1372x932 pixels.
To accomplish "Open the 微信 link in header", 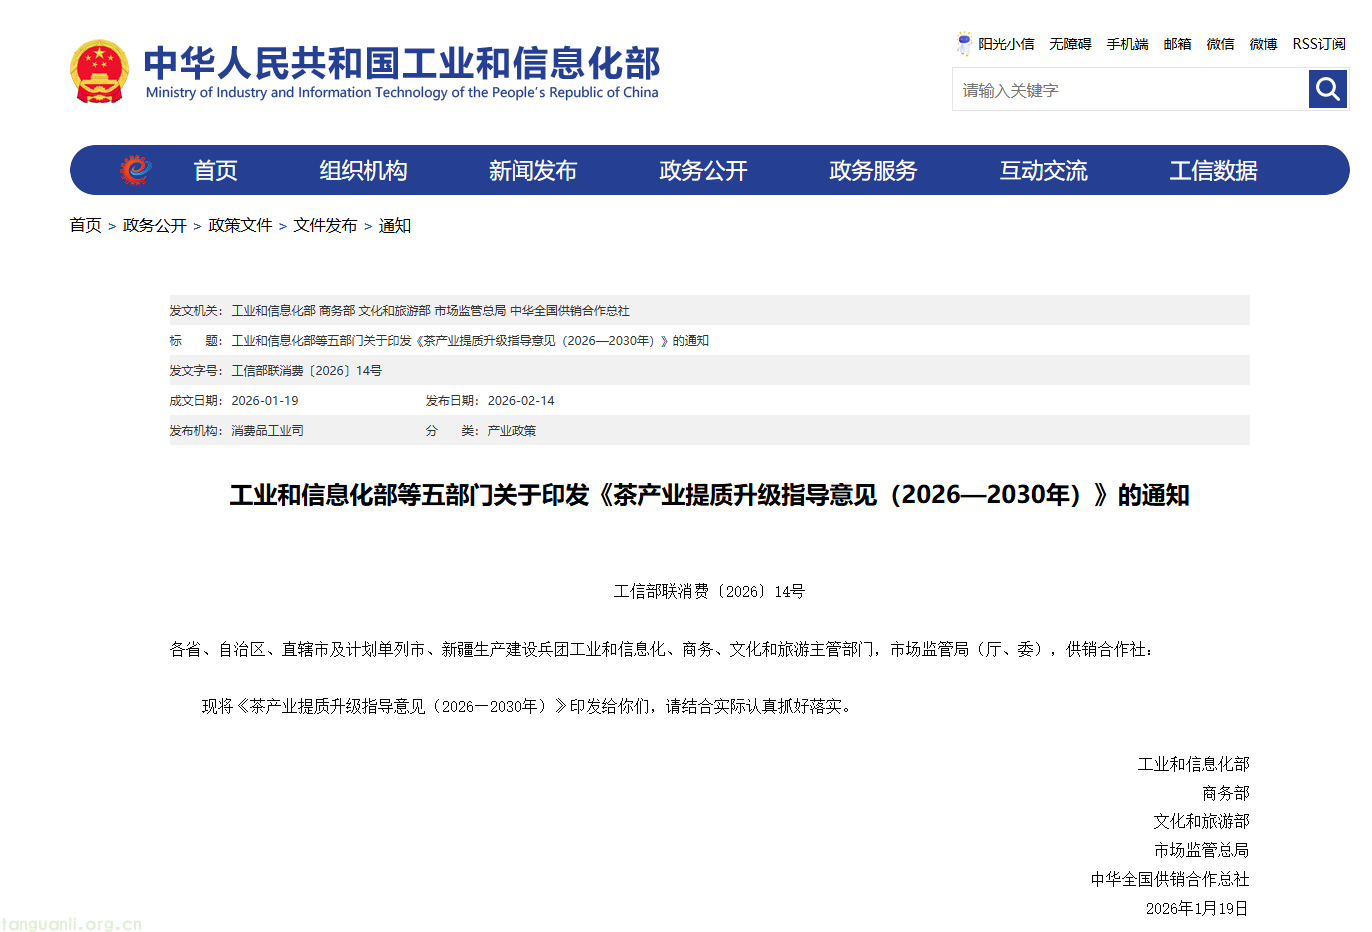I will click(1220, 44).
